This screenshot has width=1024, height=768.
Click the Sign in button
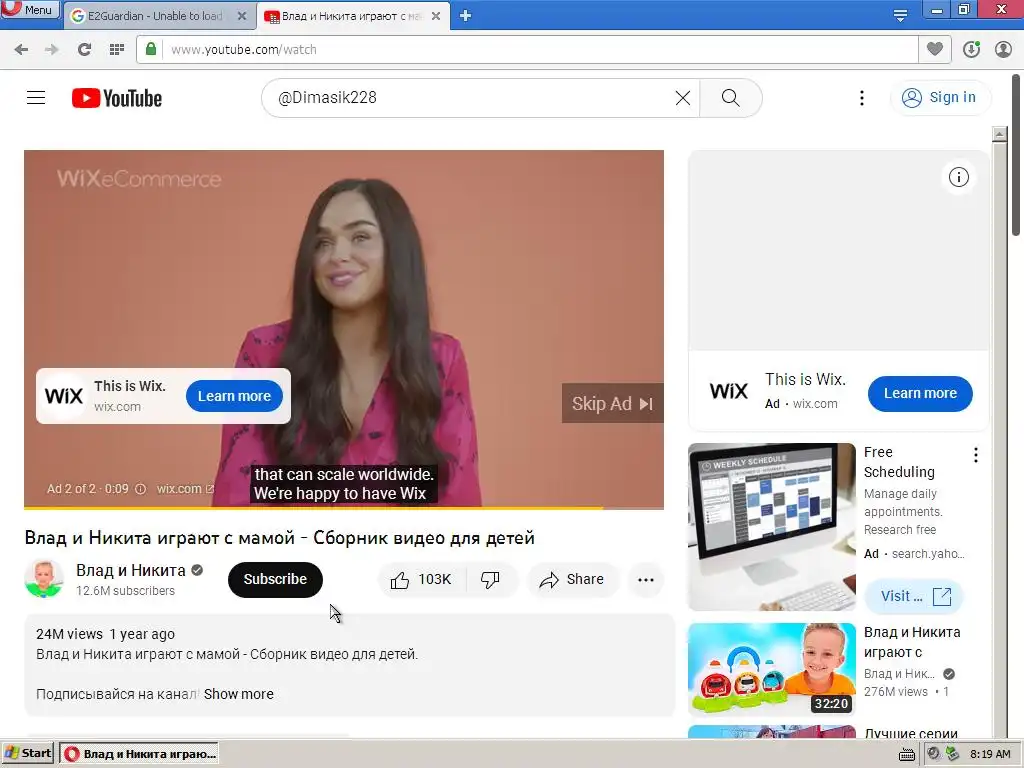coord(940,98)
